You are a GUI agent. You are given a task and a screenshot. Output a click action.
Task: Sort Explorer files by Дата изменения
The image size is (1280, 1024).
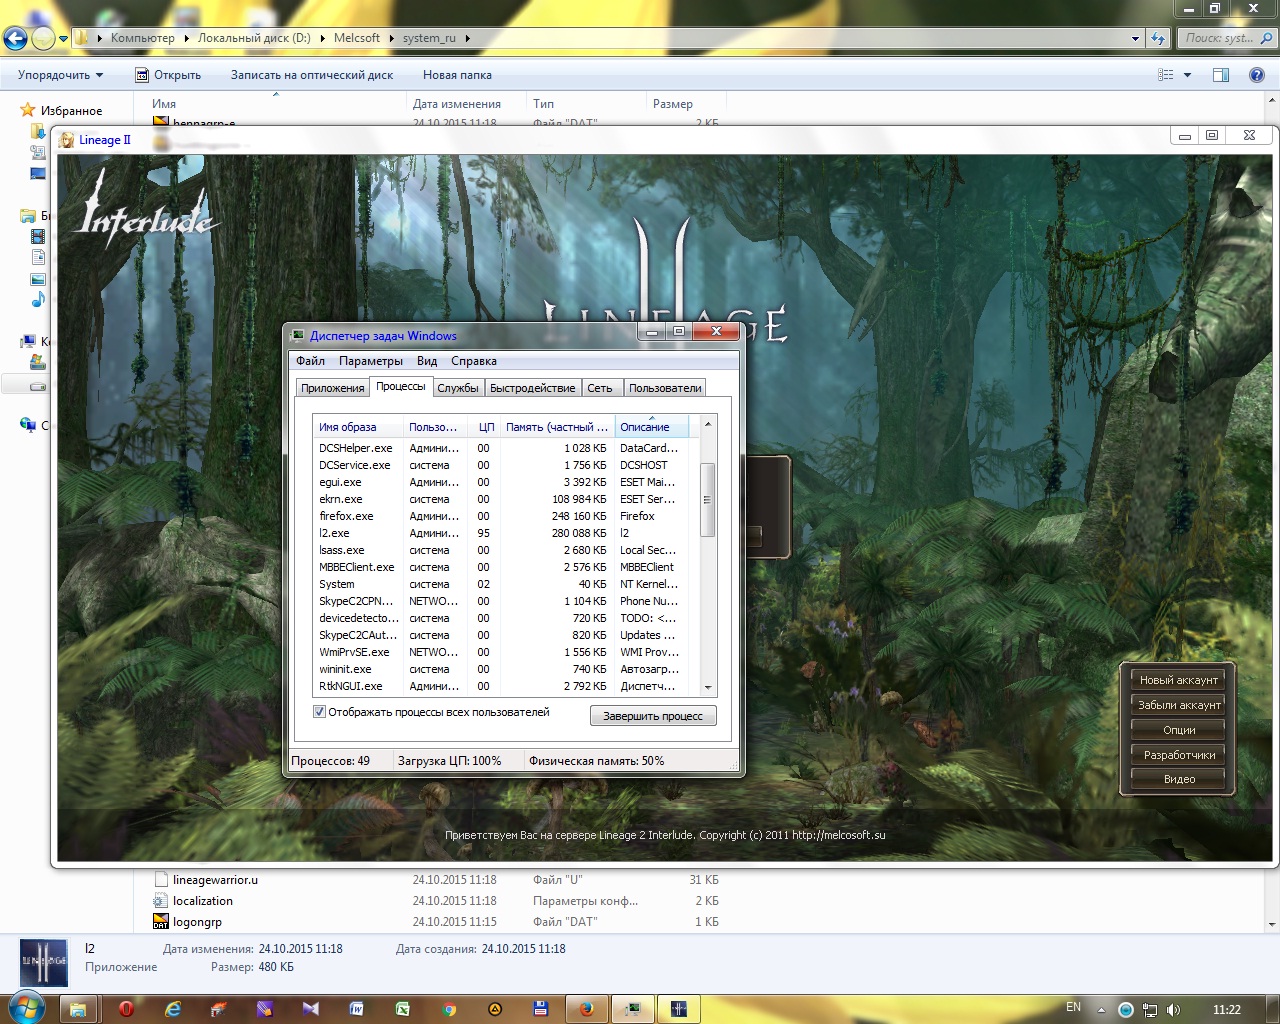click(457, 104)
